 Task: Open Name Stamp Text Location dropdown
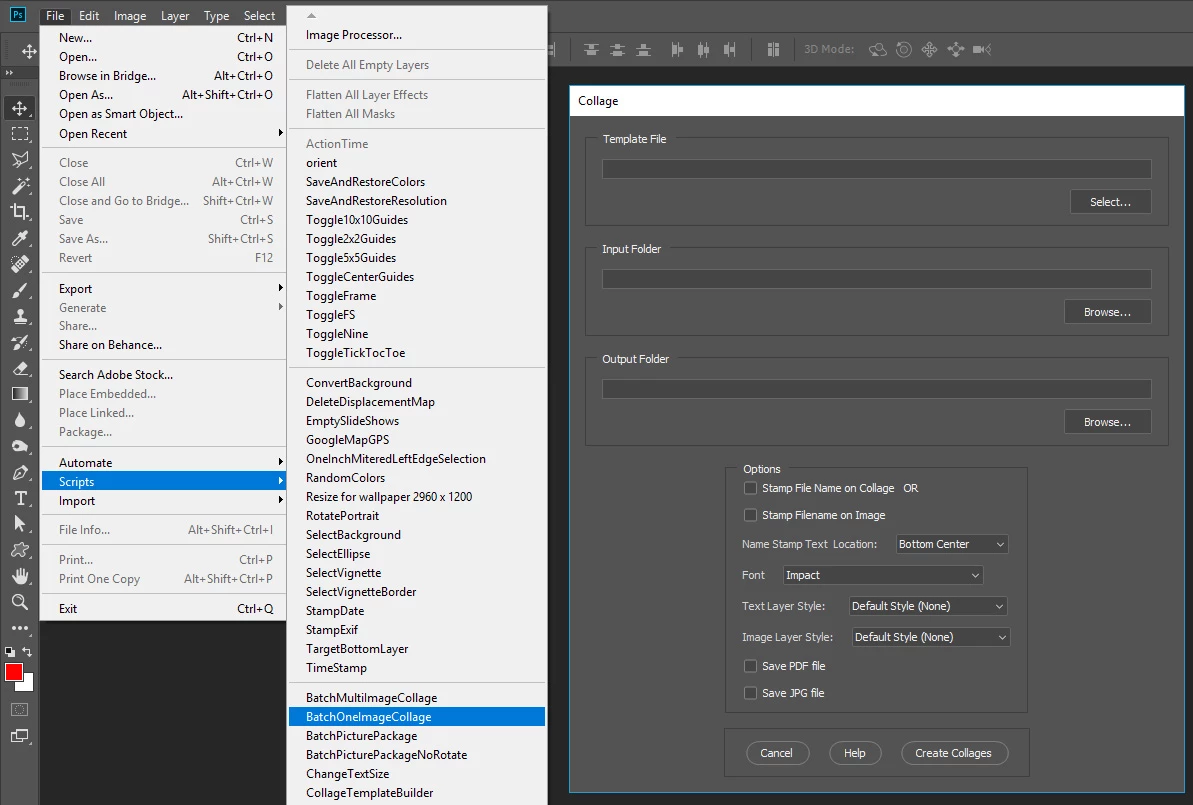point(952,544)
